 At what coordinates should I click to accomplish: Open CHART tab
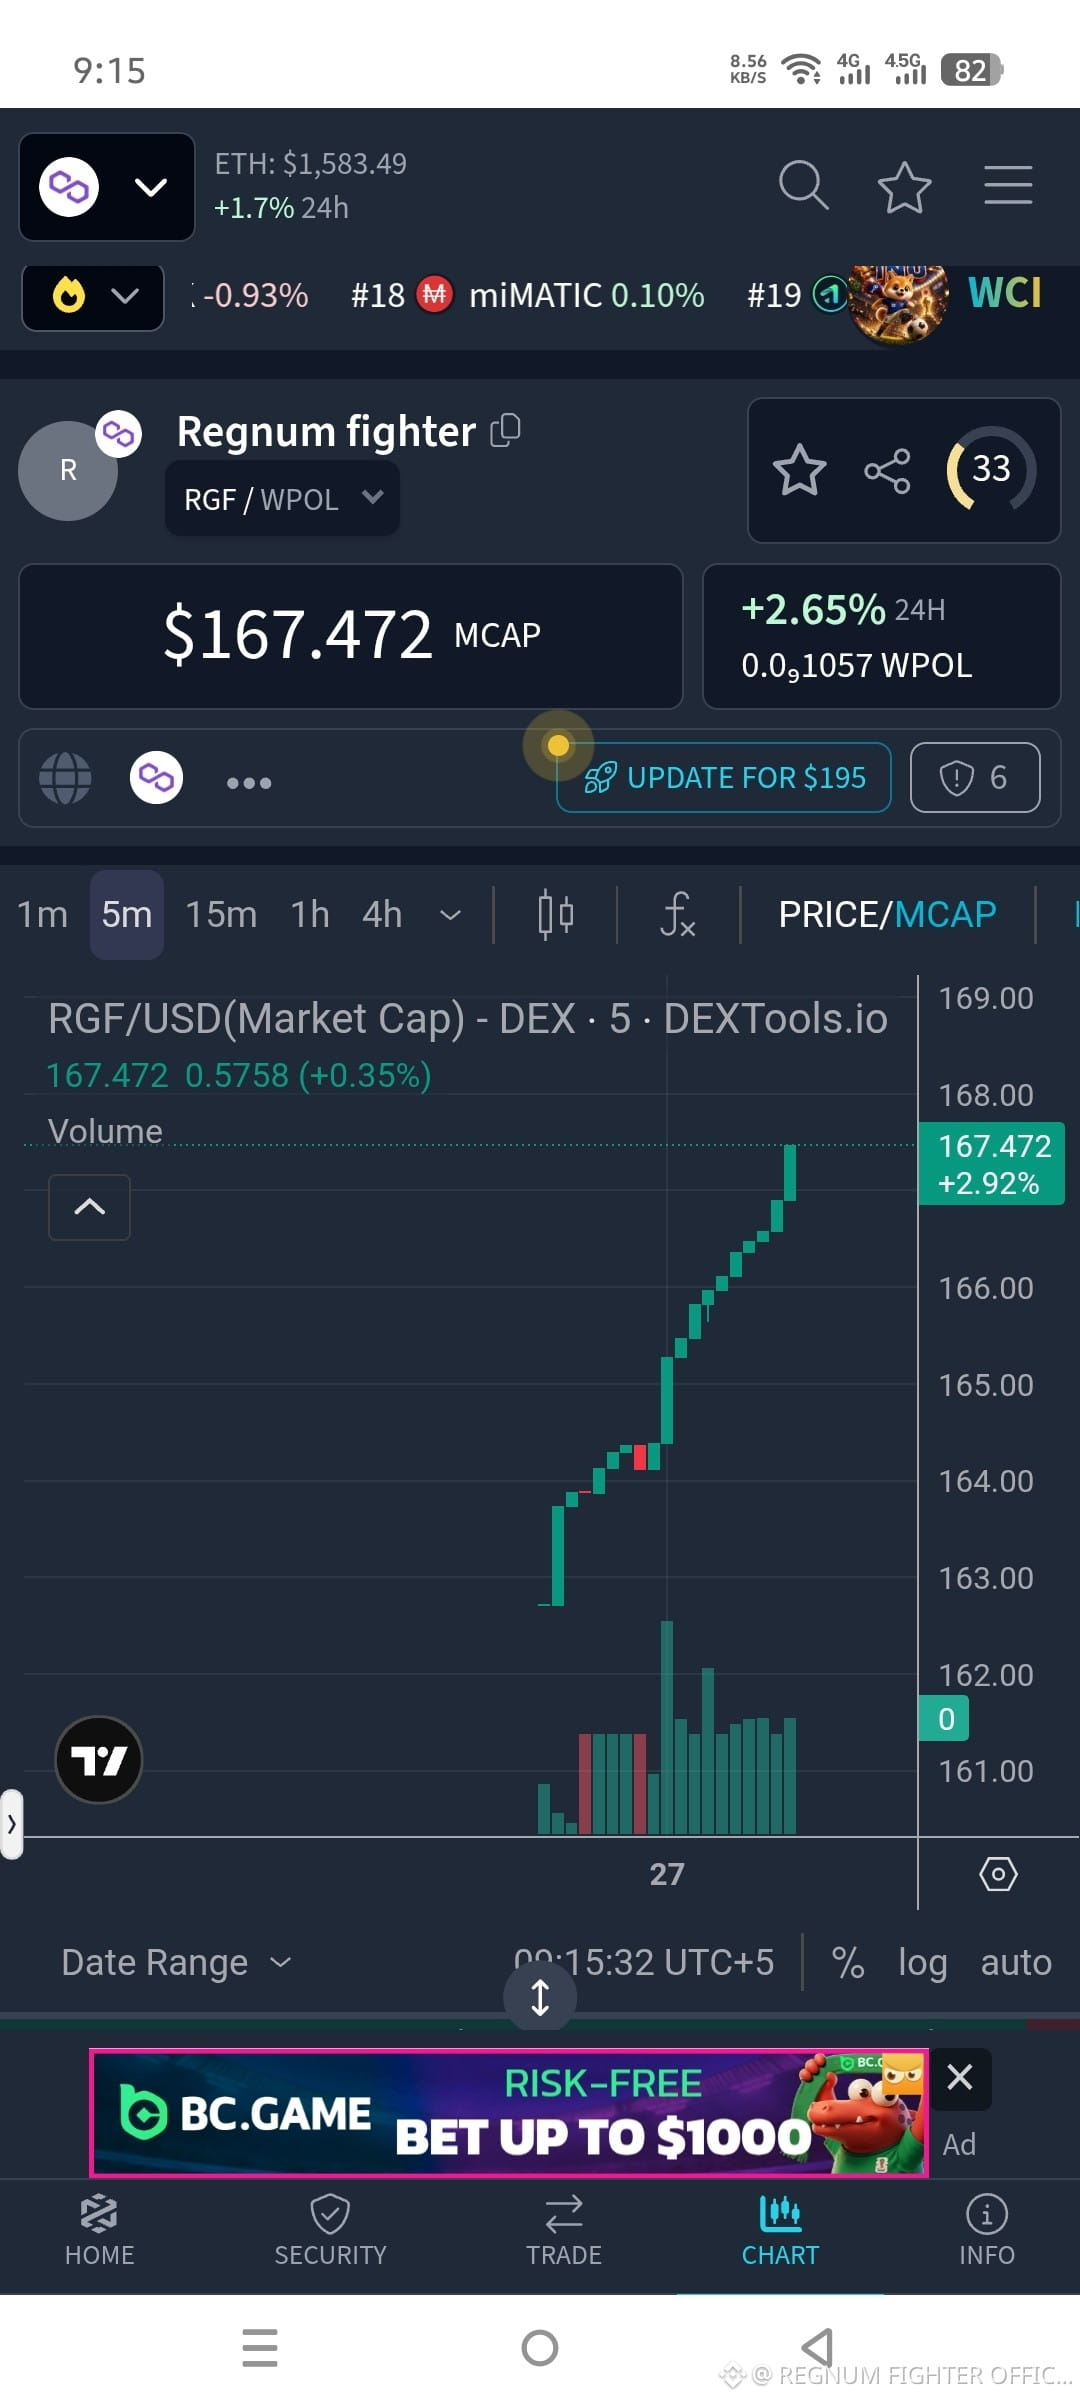(x=780, y=2231)
